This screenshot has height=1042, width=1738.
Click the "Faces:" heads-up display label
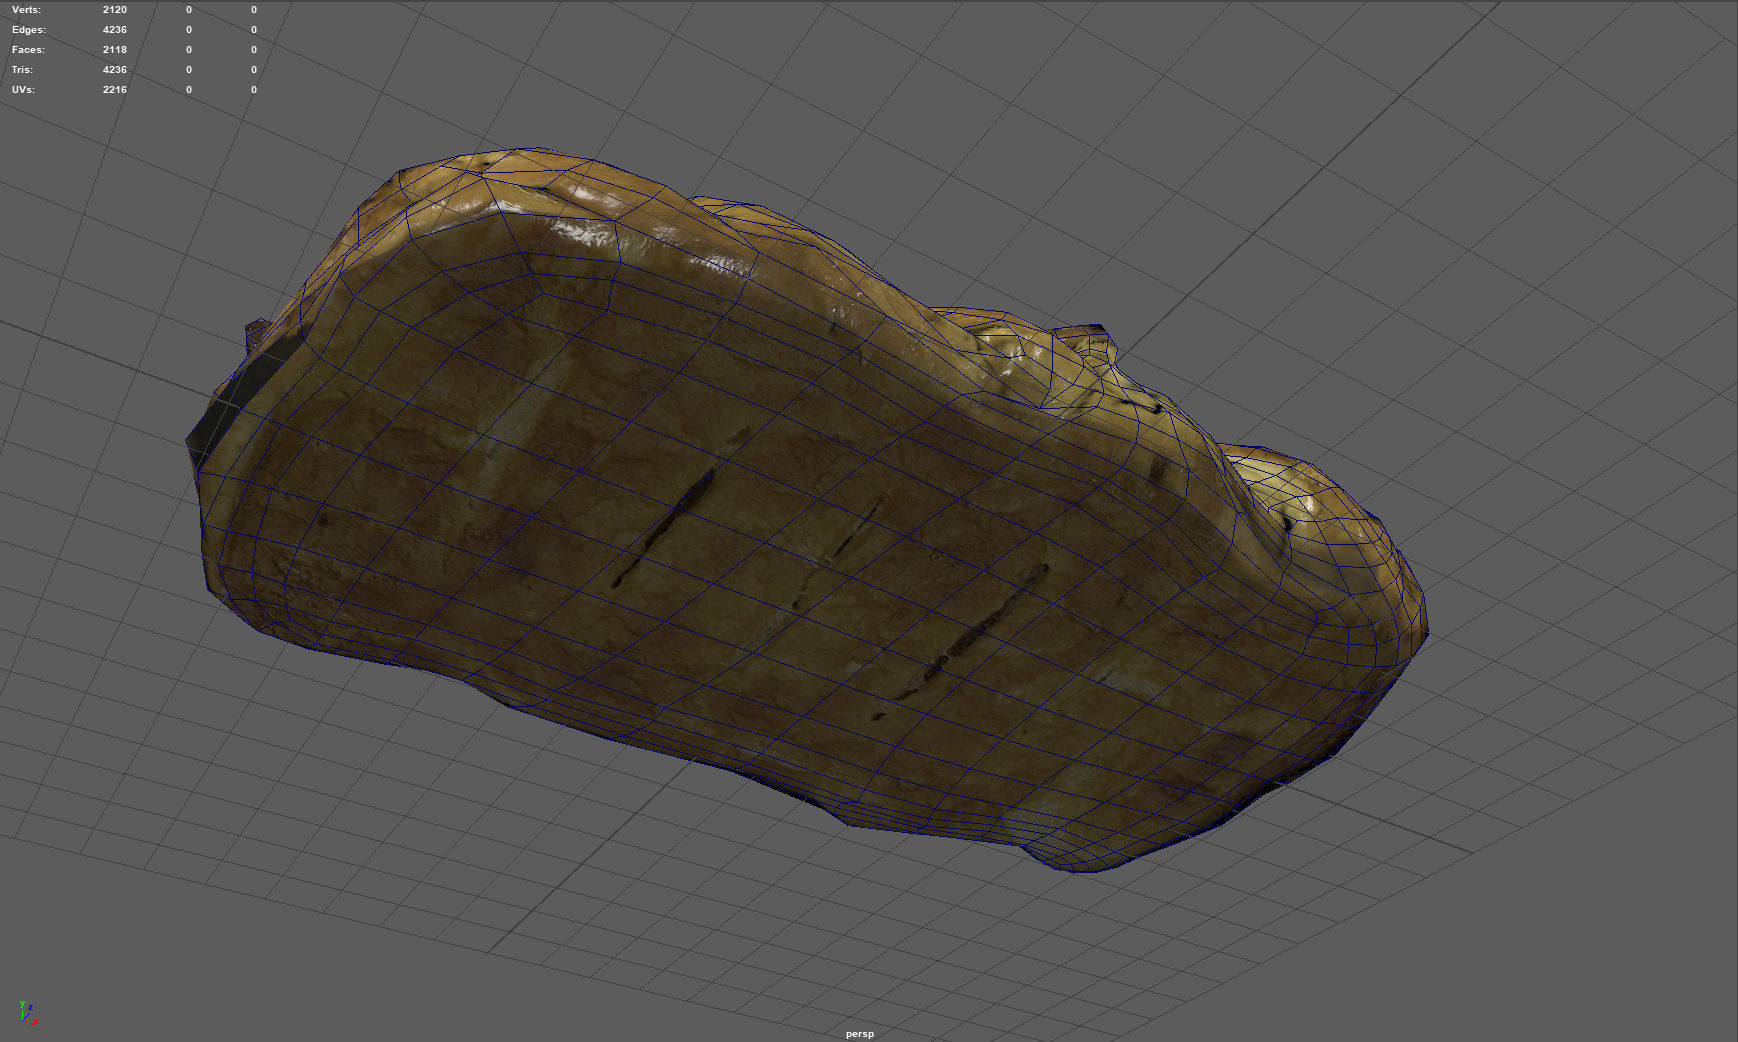pyautogui.click(x=28, y=50)
